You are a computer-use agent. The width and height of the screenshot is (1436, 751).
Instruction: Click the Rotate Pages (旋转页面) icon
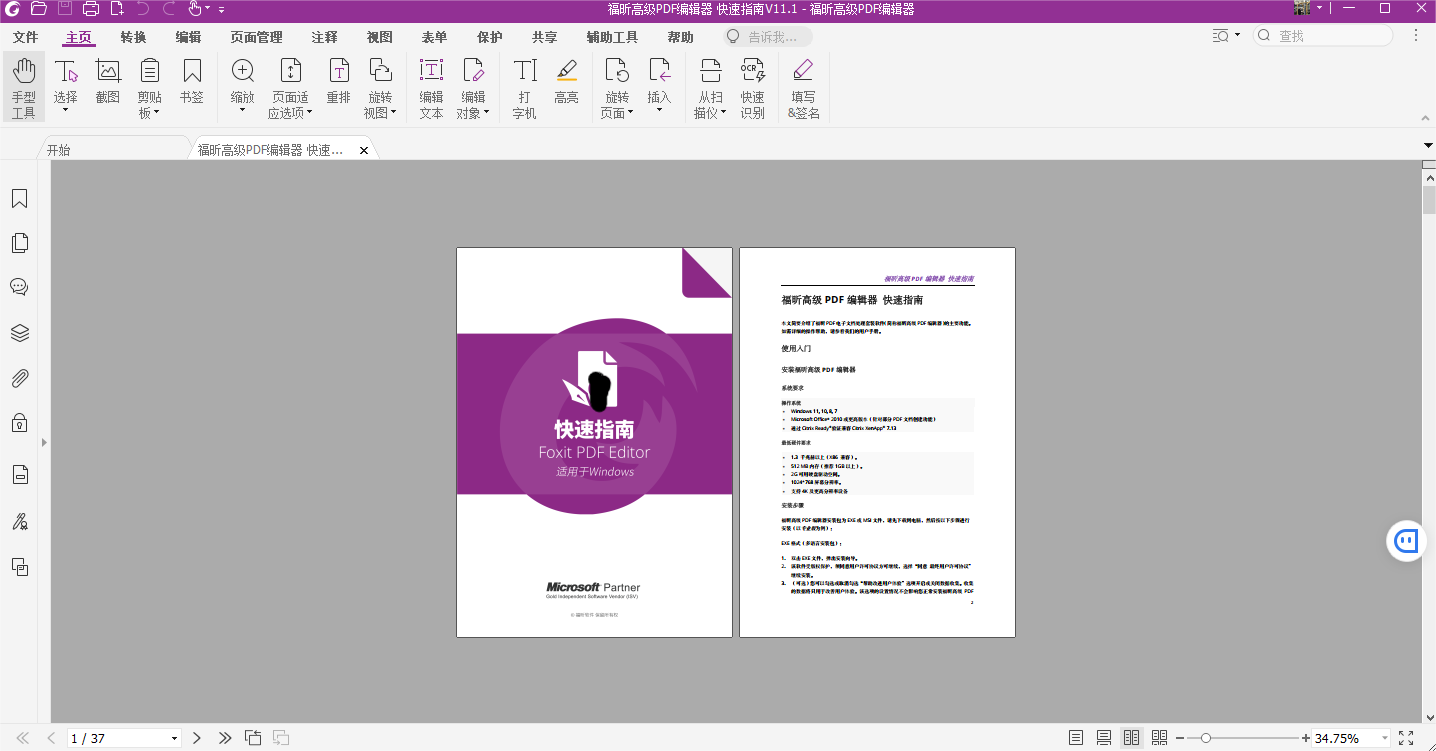[x=617, y=71]
